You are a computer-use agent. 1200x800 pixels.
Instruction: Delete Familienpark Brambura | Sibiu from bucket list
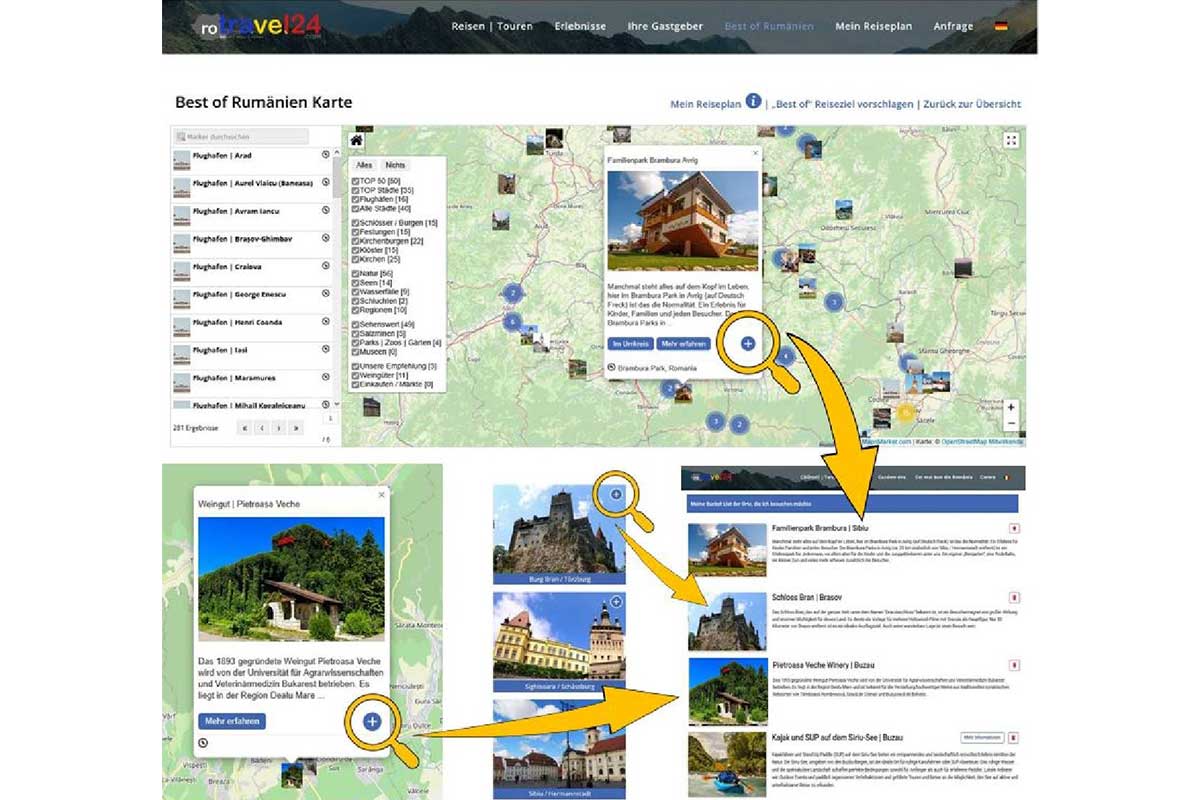click(1014, 527)
